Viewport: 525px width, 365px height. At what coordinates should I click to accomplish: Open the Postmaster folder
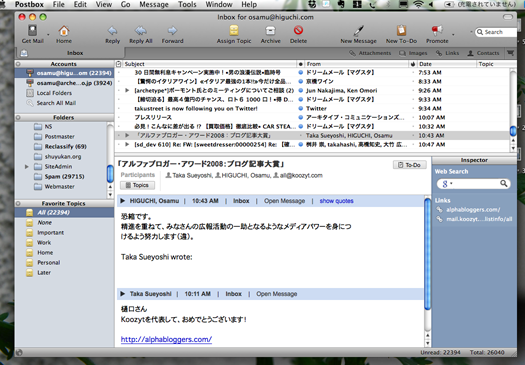coord(60,136)
